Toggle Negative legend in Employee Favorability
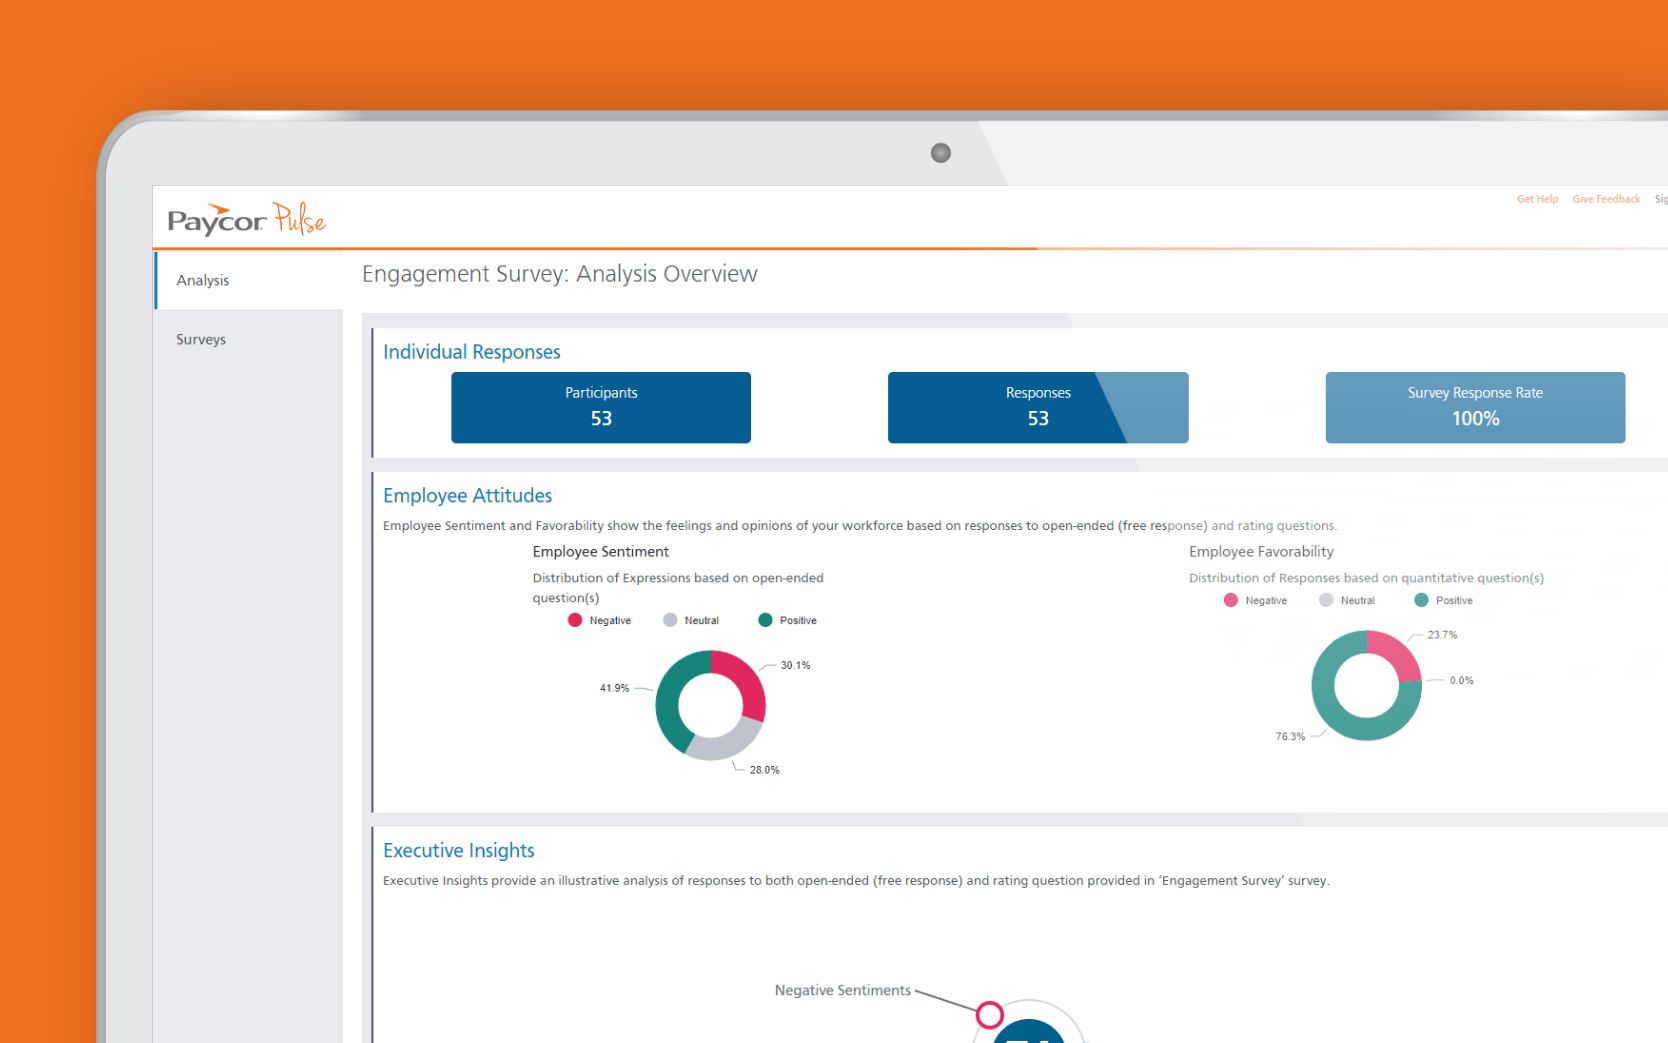 (x=1255, y=600)
